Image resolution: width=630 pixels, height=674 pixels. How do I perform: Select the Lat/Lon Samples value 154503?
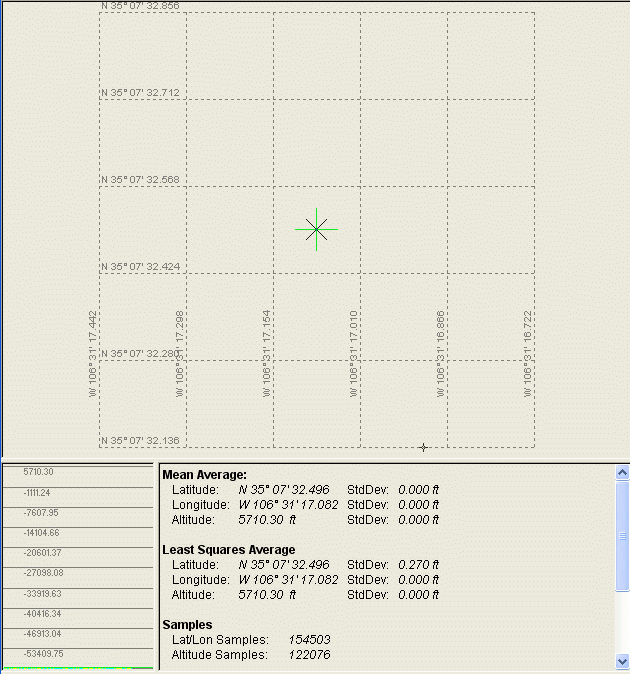click(309, 639)
